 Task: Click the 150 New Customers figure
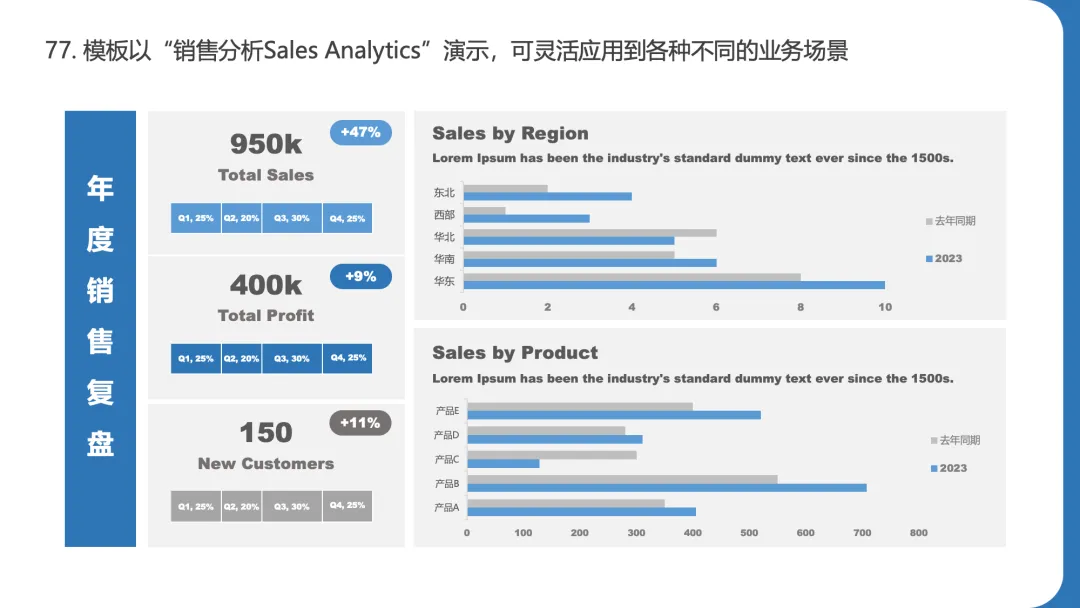click(x=266, y=432)
